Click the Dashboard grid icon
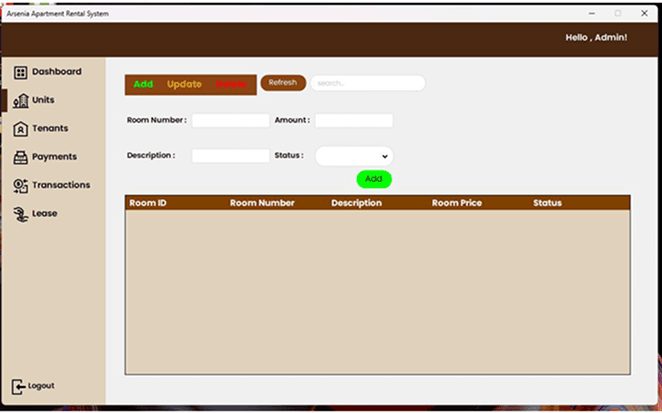The width and height of the screenshot is (662, 413). point(20,73)
